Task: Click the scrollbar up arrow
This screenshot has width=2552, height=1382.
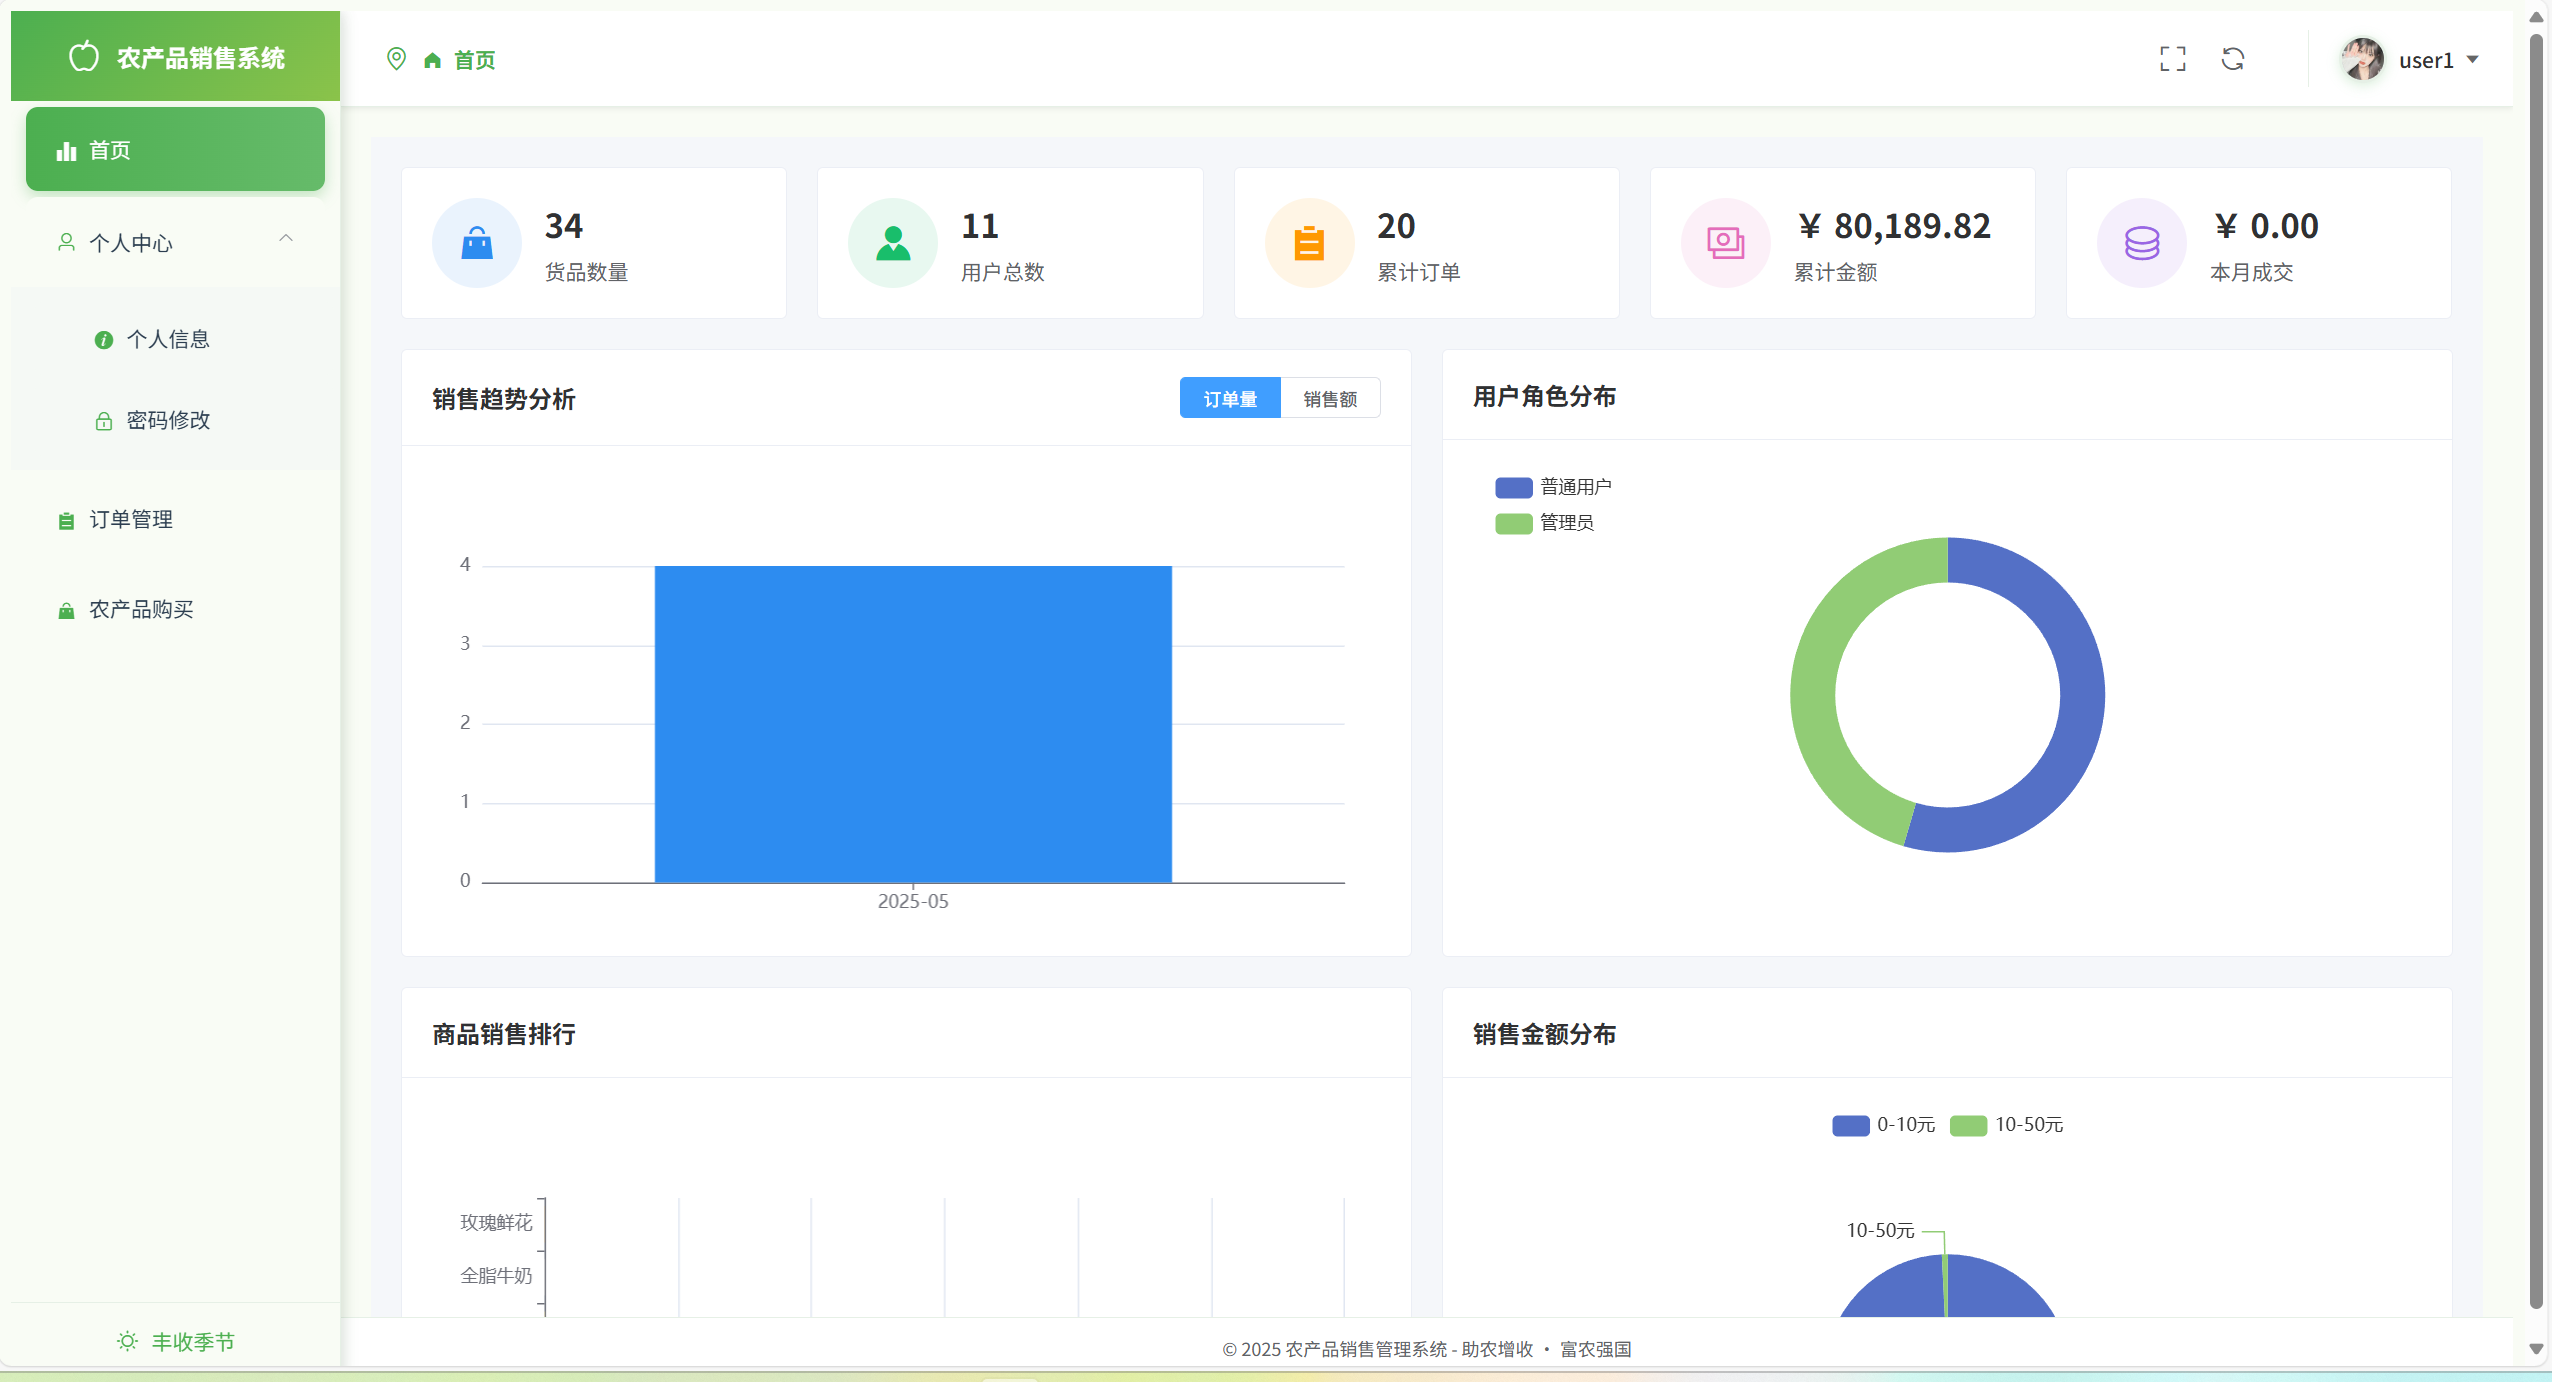Action: tap(2536, 17)
